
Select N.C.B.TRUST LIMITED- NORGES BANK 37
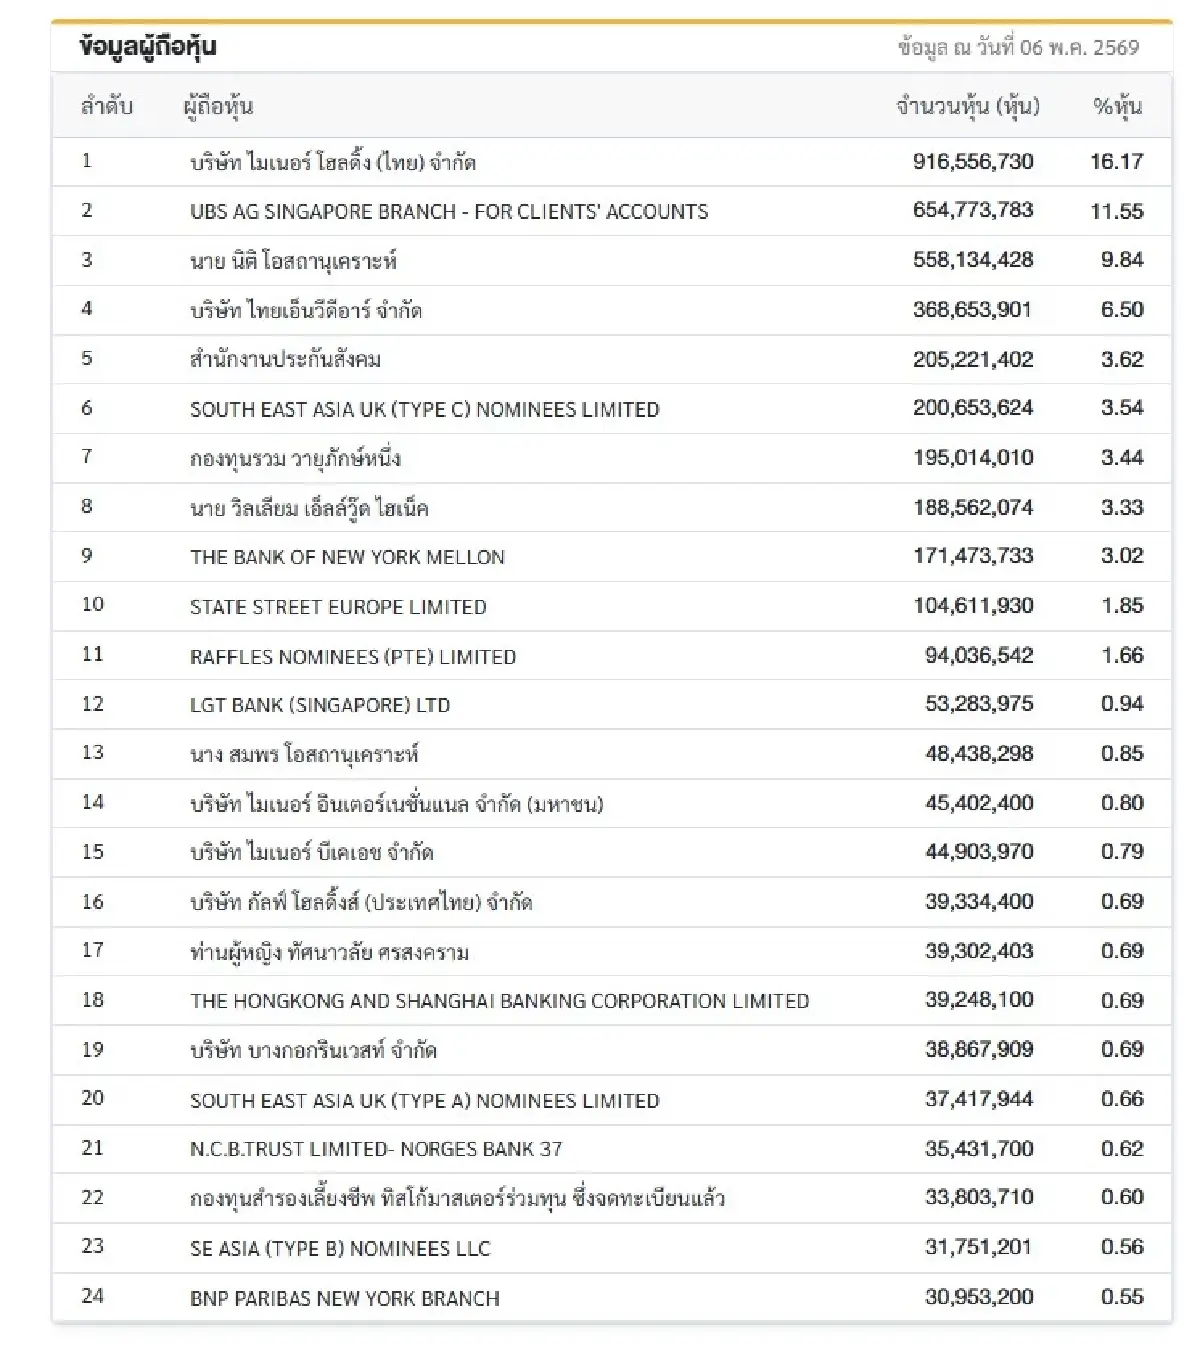click(x=376, y=1150)
